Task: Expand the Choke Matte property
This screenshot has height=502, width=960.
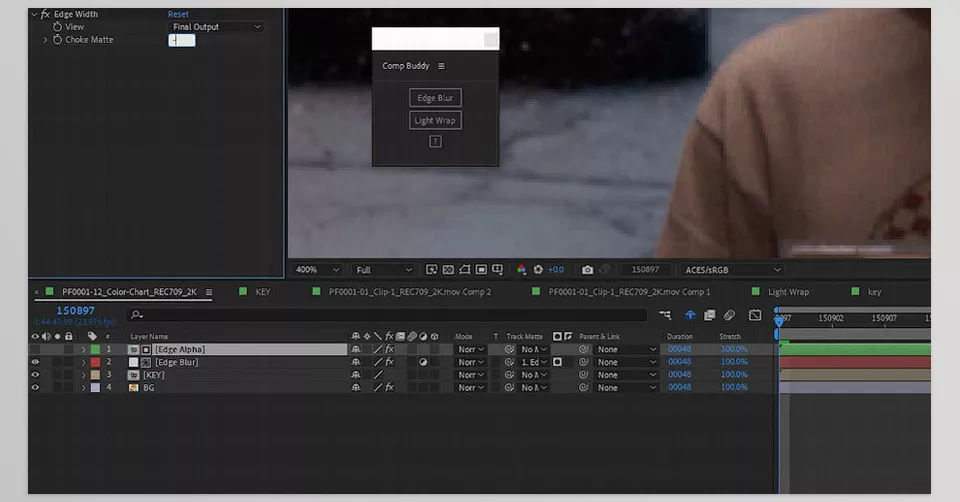Action: pyautogui.click(x=45, y=40)
